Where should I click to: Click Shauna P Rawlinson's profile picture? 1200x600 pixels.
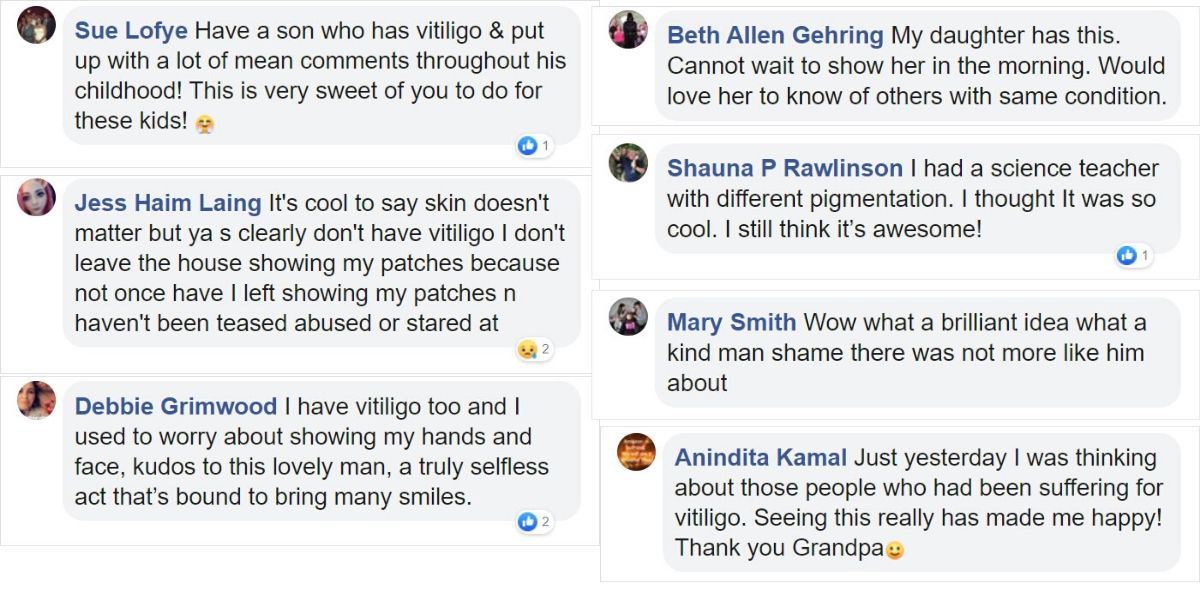point(629,162)
